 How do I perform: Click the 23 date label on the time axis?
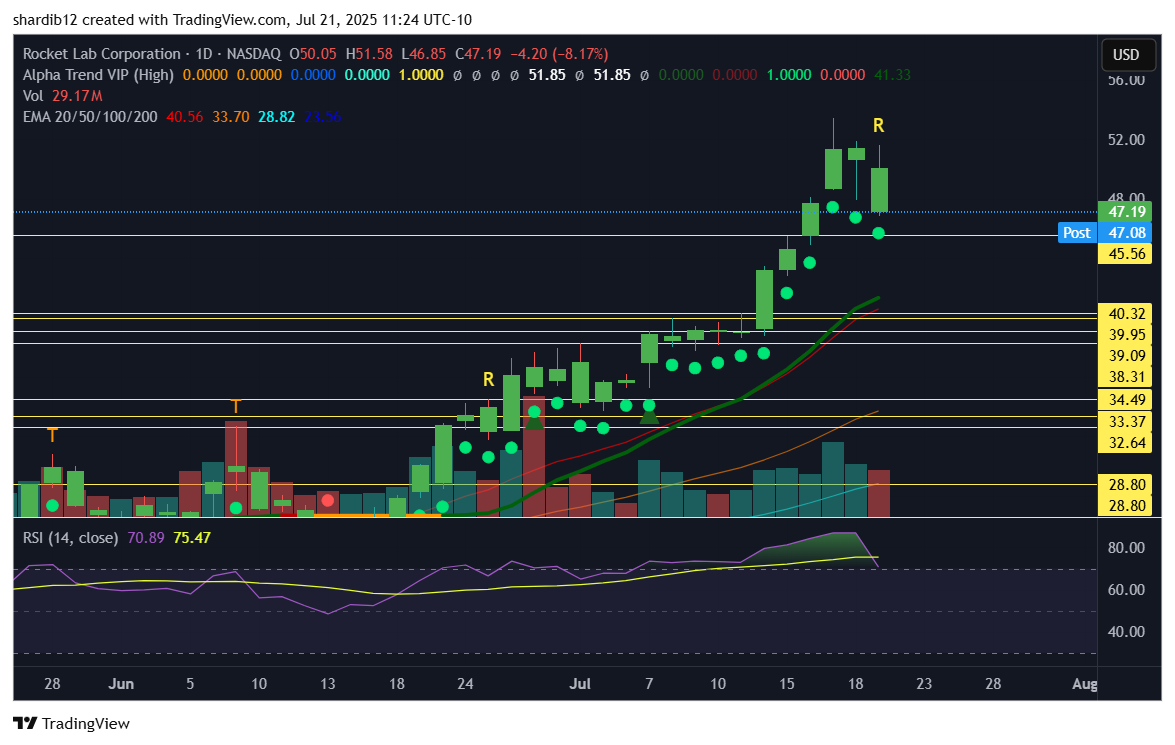925,684
